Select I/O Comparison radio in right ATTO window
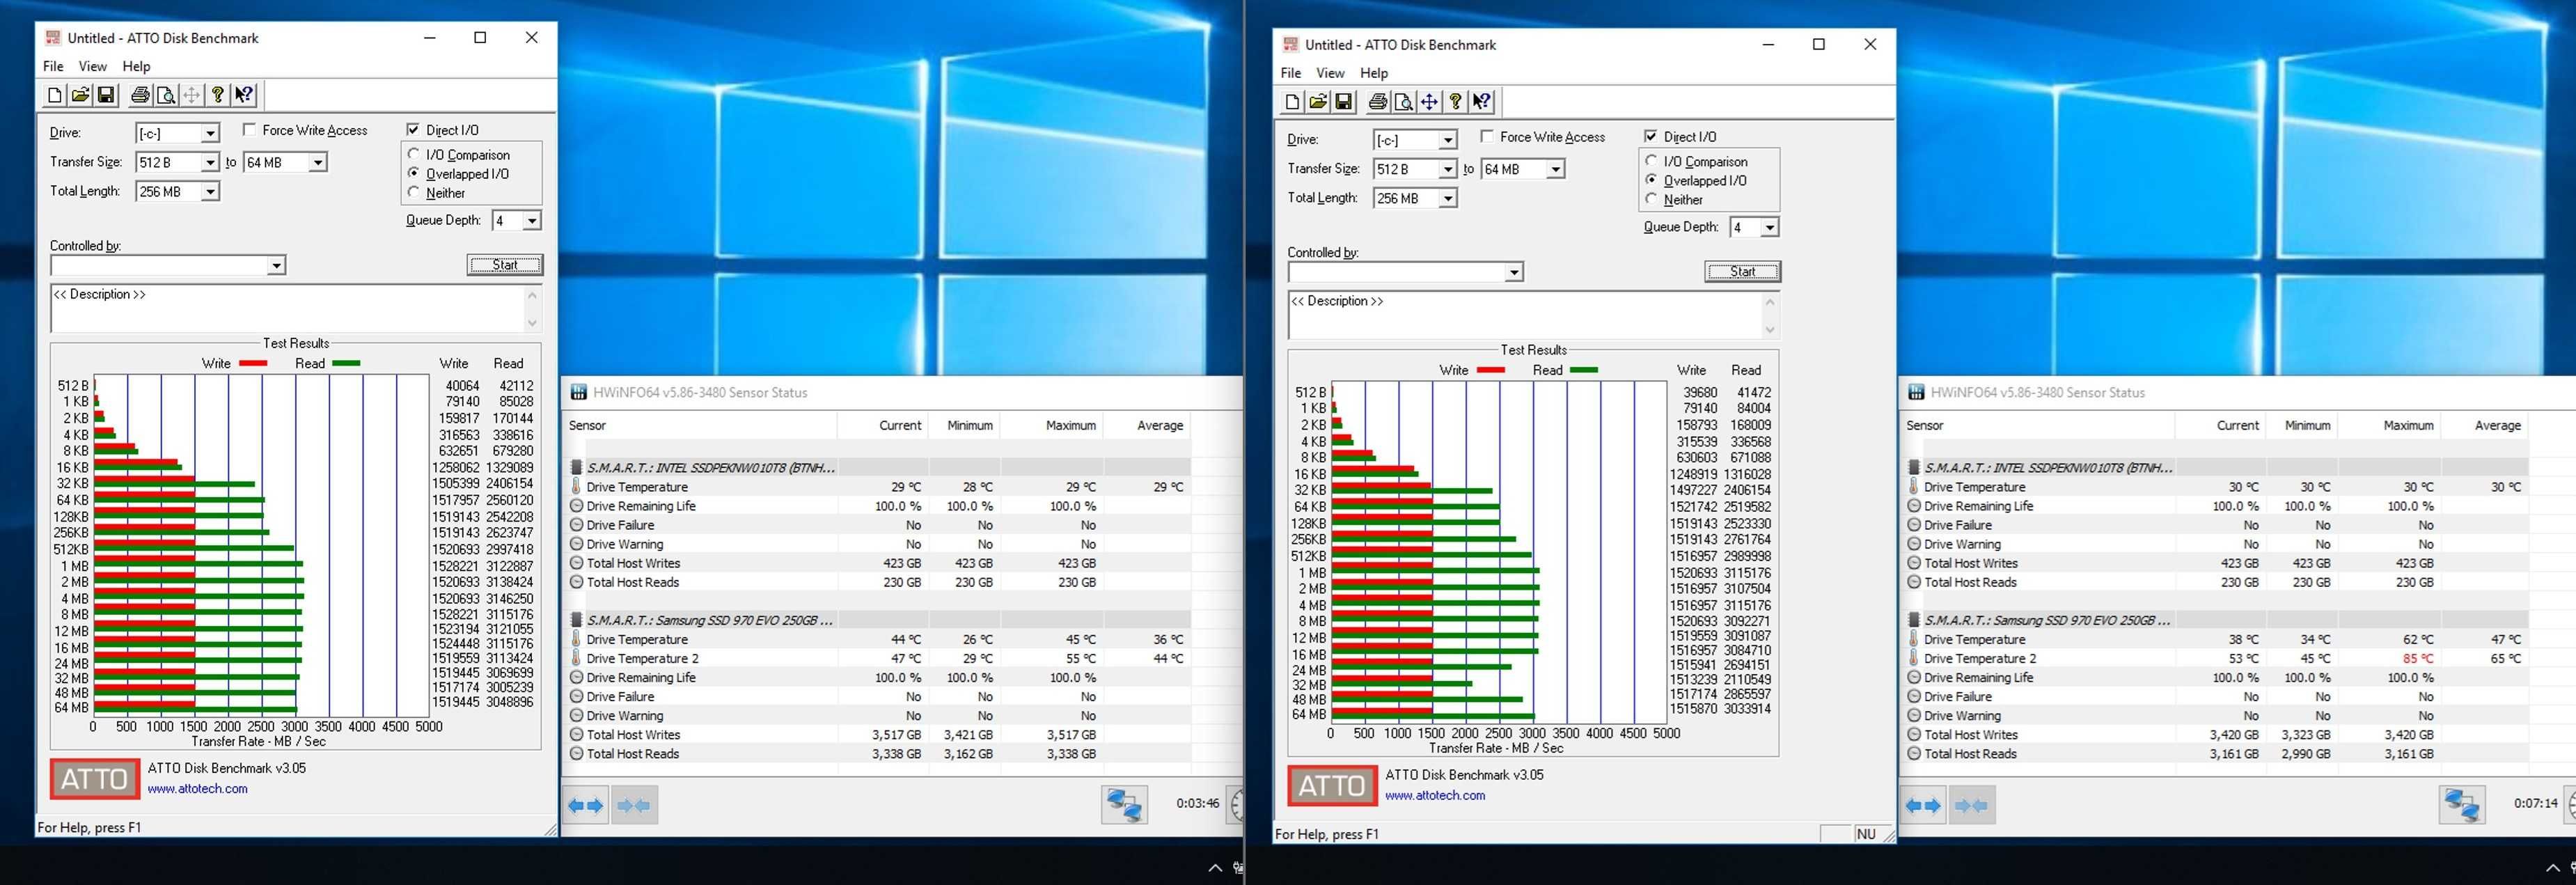The image size is (2576, 885). point(1652,161)
